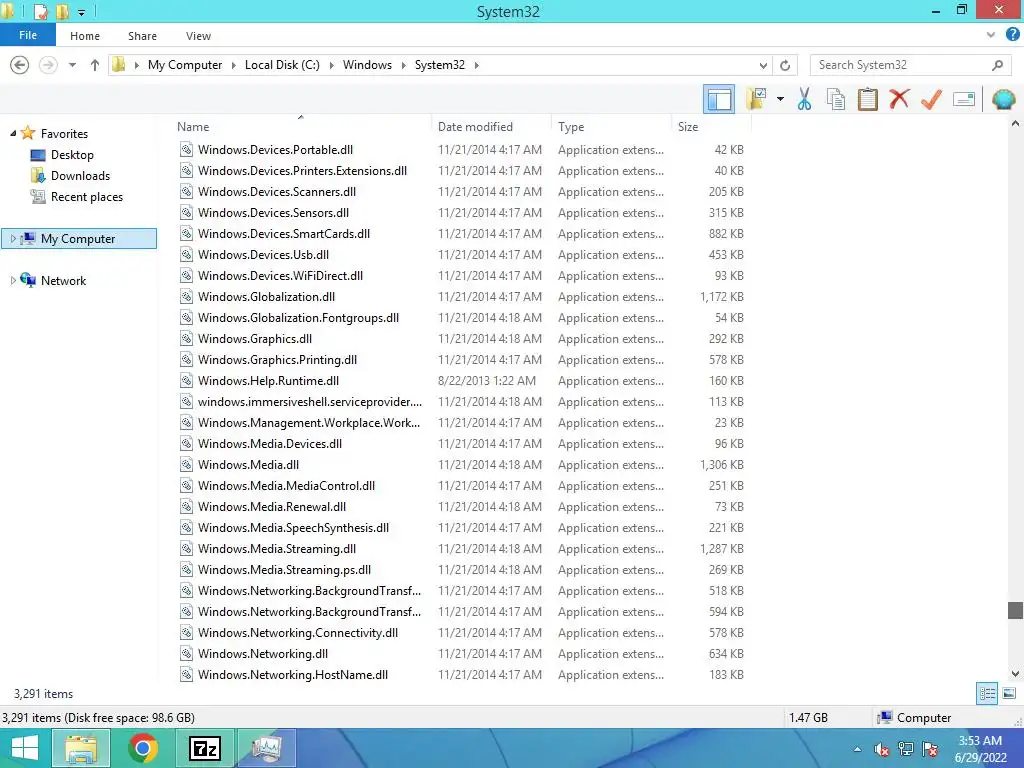Click the orange checkmark Properties icon
1024x768 pixels.
[931, 99]
